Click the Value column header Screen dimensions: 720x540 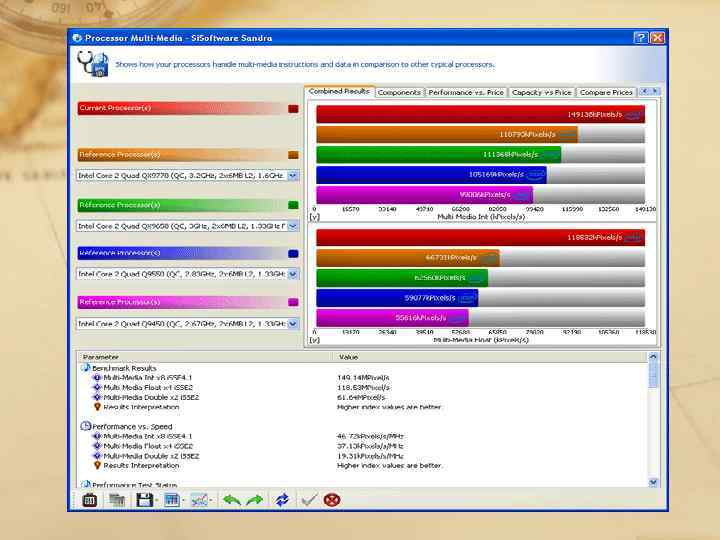[x=491, y=357]
